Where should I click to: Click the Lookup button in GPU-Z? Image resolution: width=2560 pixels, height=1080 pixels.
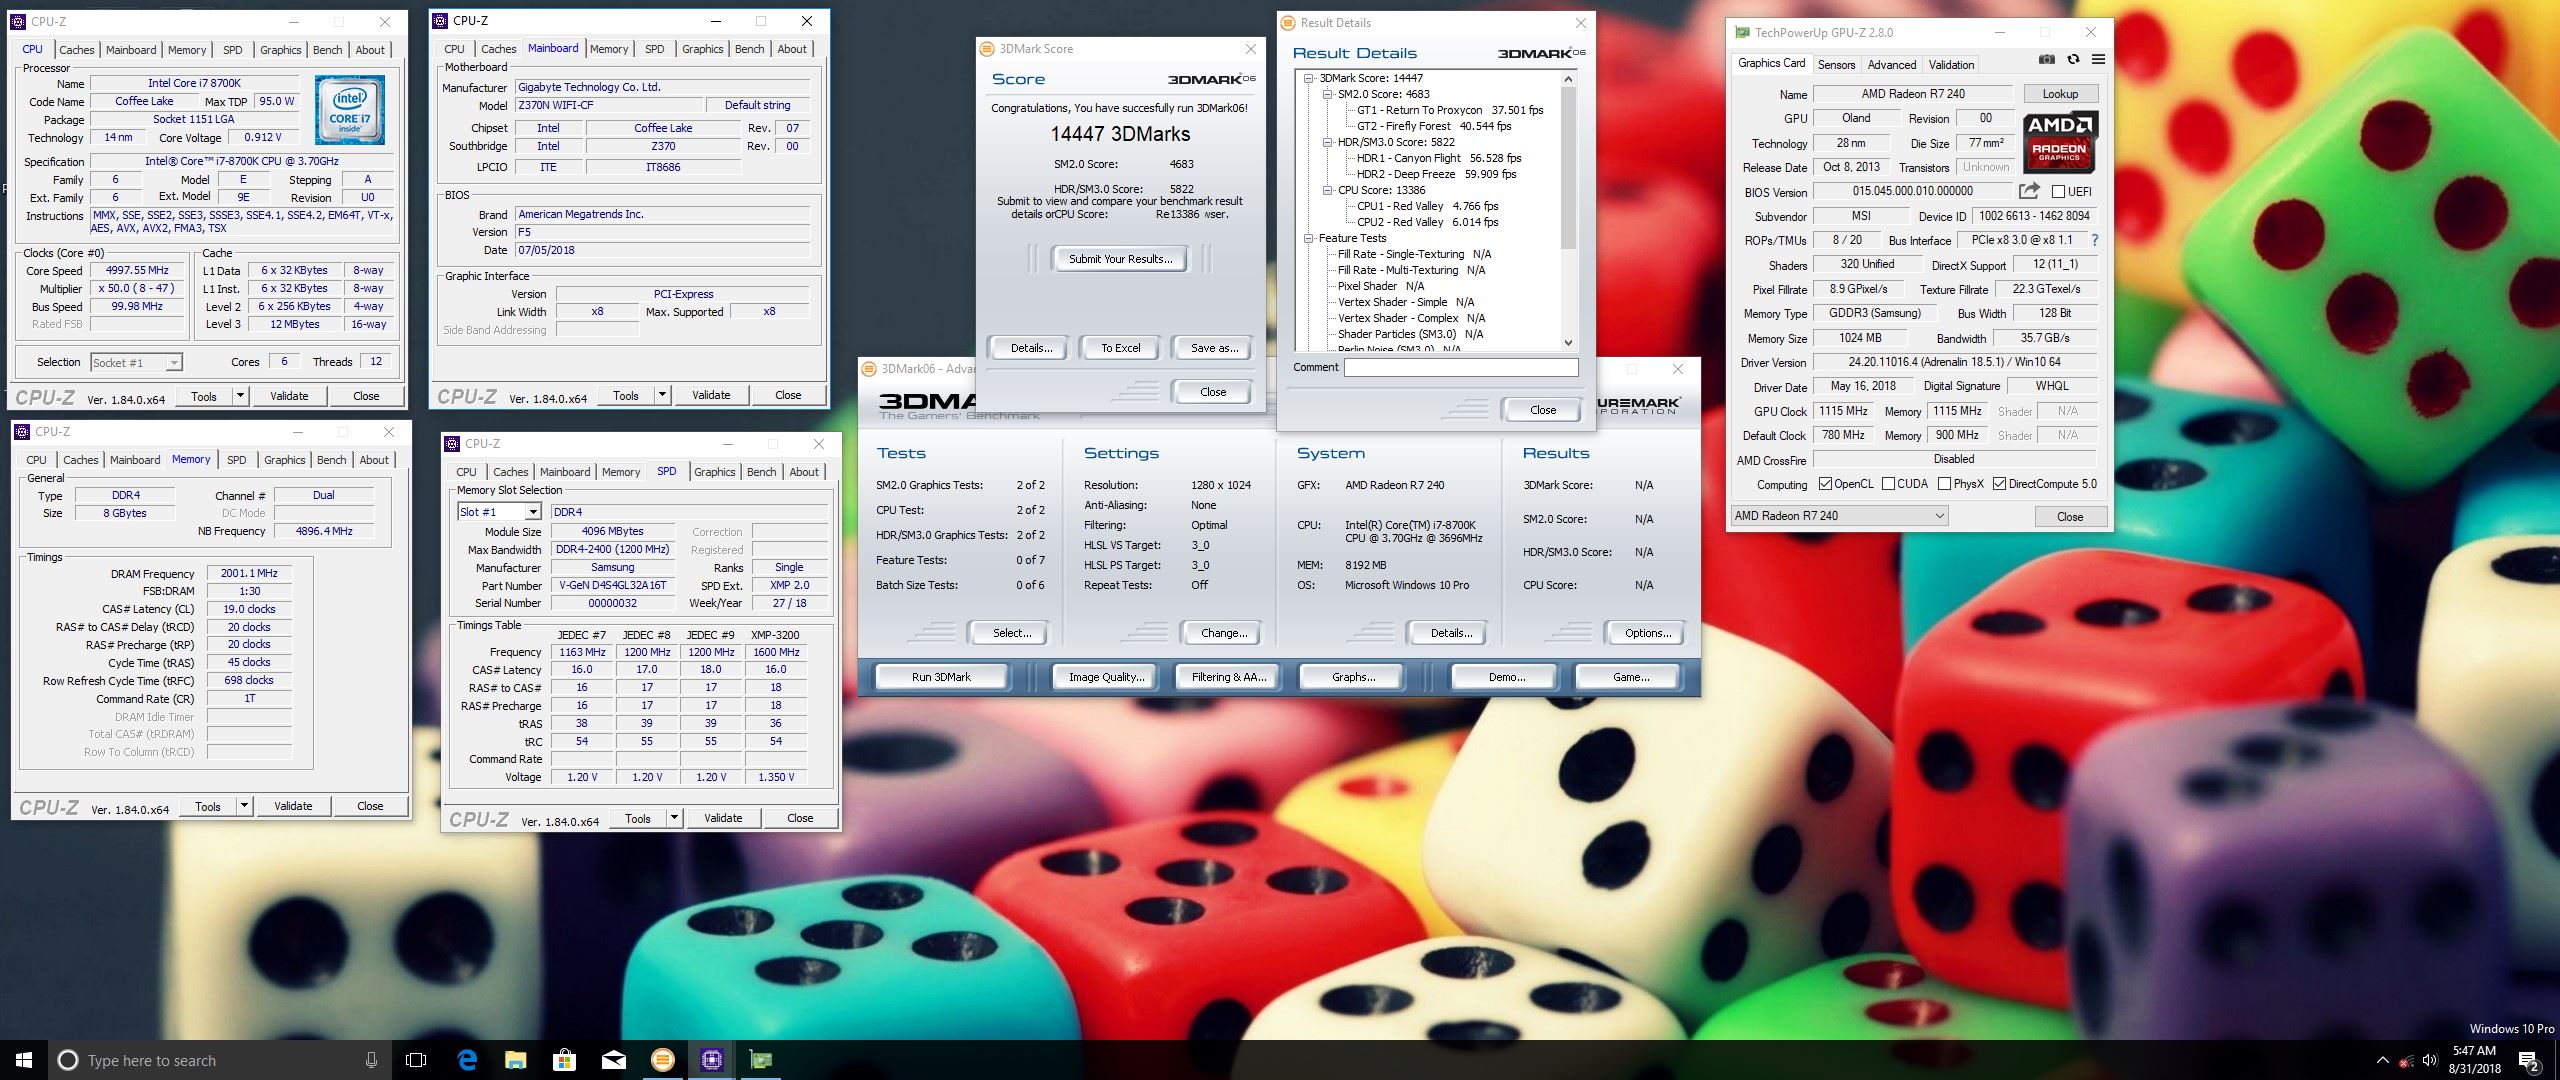pyautogui.click(x=2060, y=94)
